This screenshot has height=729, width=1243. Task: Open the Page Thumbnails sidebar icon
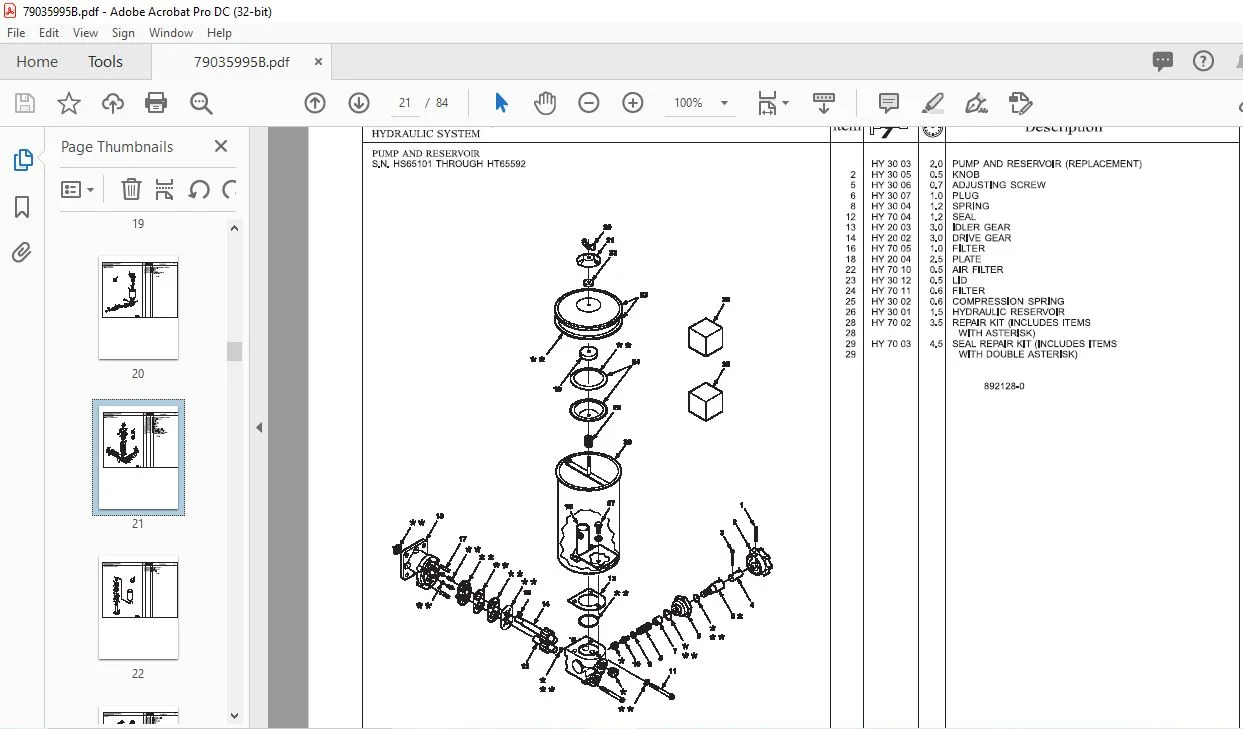tap(22, 160)
